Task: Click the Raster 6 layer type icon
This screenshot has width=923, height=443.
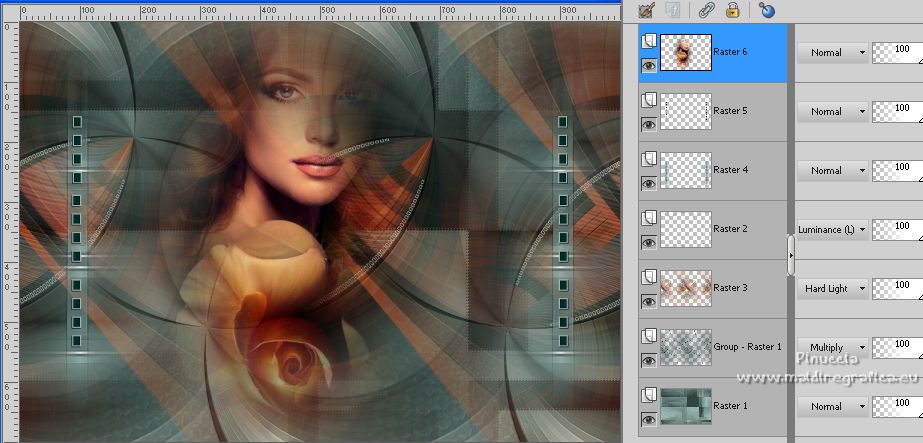Action: pyautogui.click(x=649, y=41)
